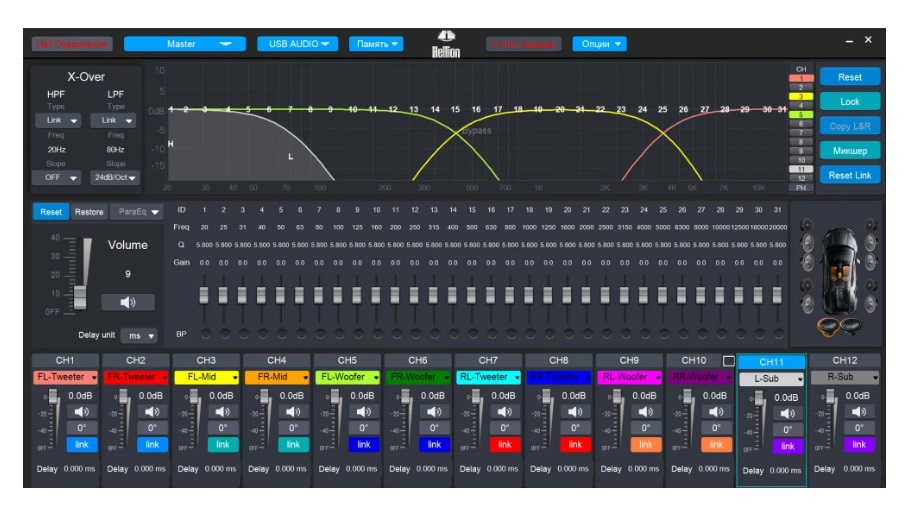The width and height of the screenshot is (915, 525).
Task: Mute the CH11 L-Sub speaker icon
Action: (x=787, y=414)
